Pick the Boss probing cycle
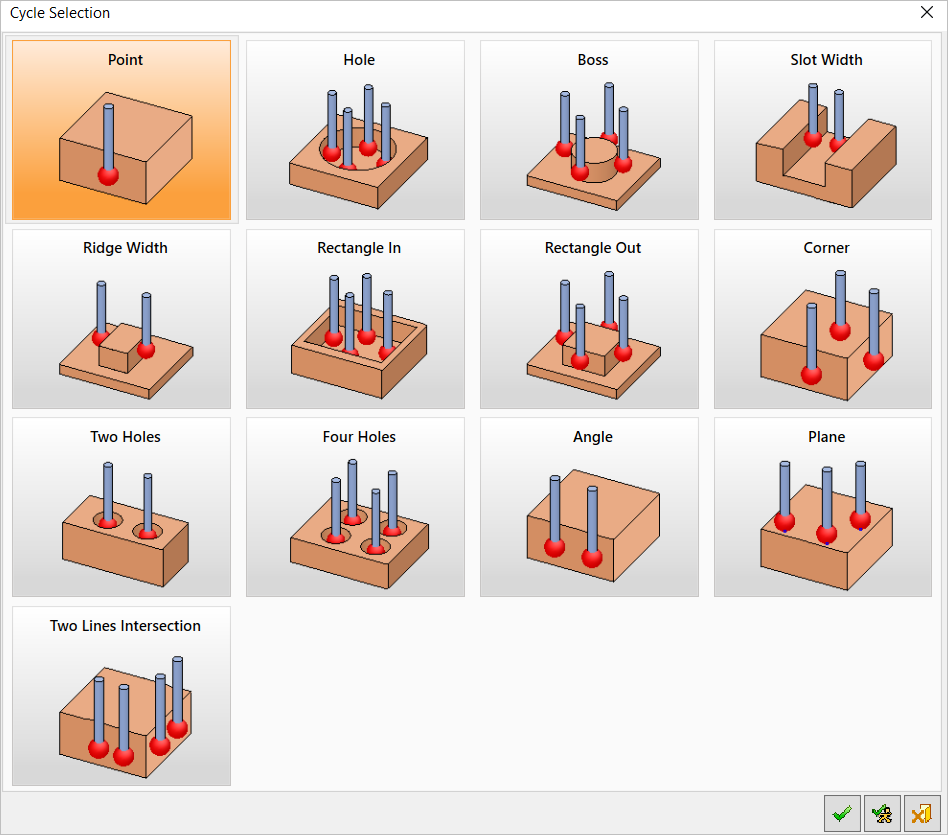948x835 pixels. tap(589, 130)
